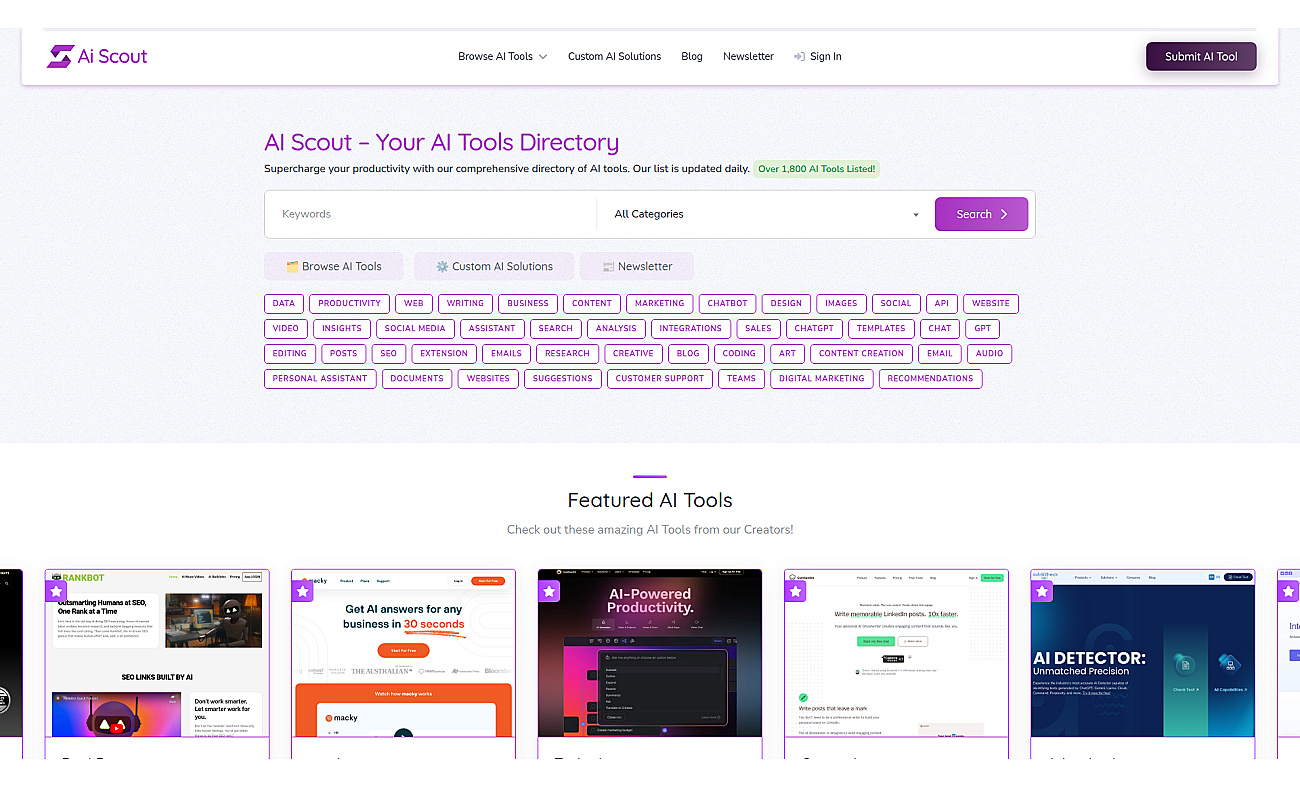Select the EXTENSION tag
The height and width of the screenshot is (788, 1300).
point(444,353)
